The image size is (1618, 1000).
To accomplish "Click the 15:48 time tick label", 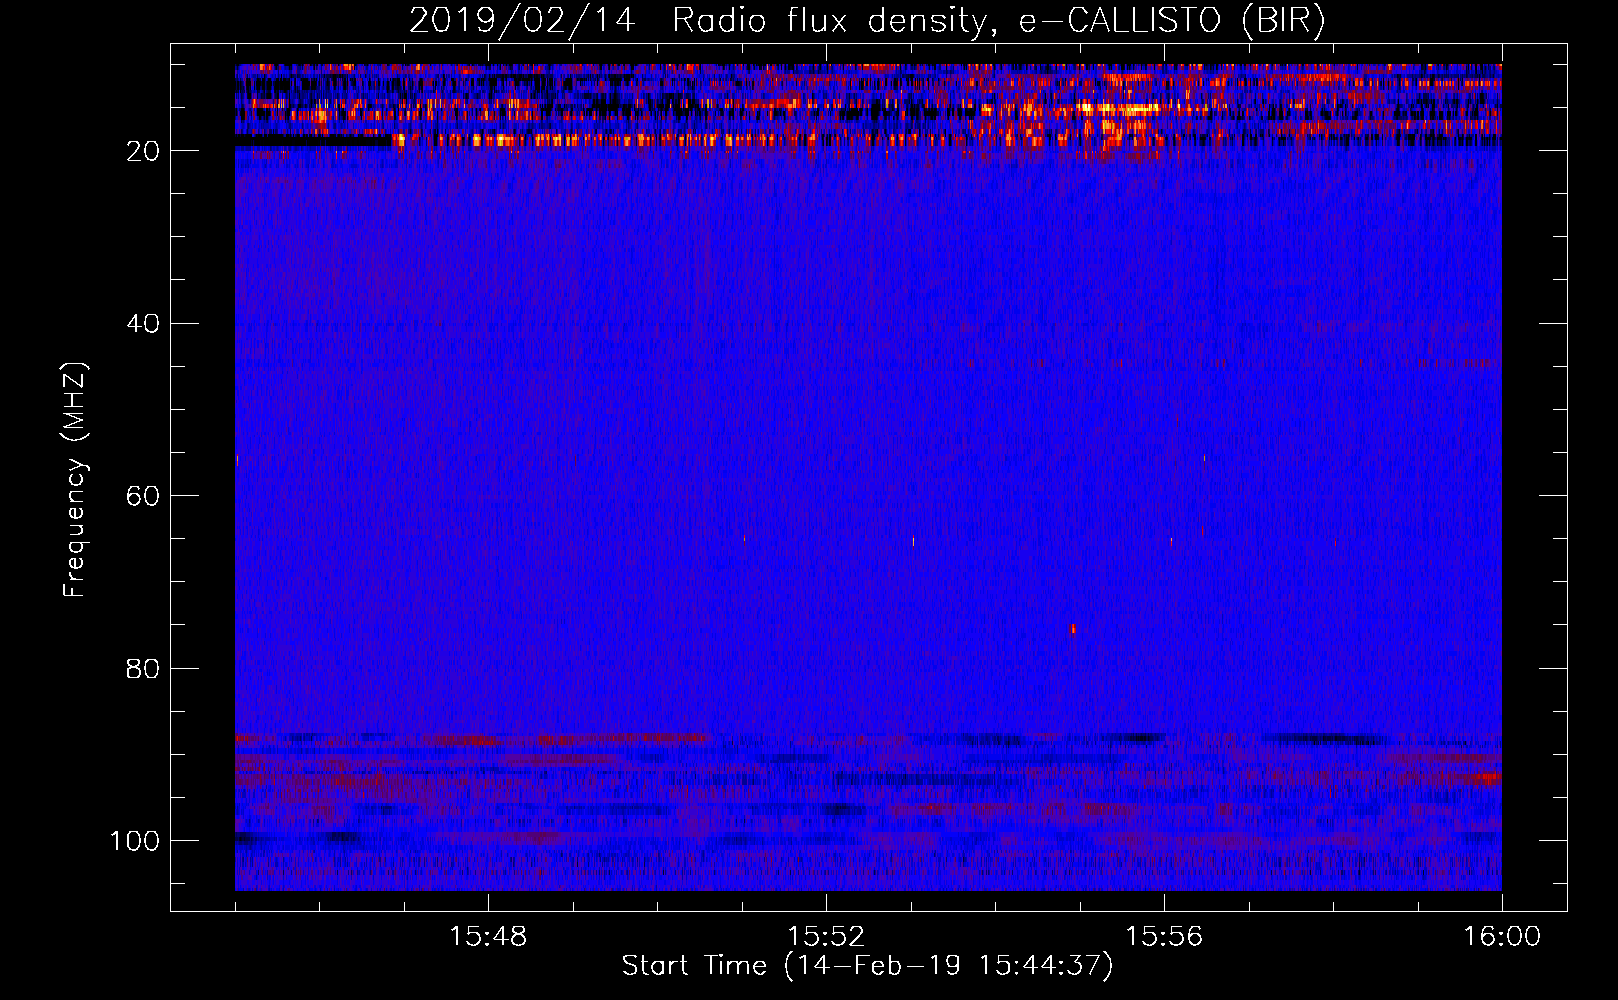I will coord(488,937).
